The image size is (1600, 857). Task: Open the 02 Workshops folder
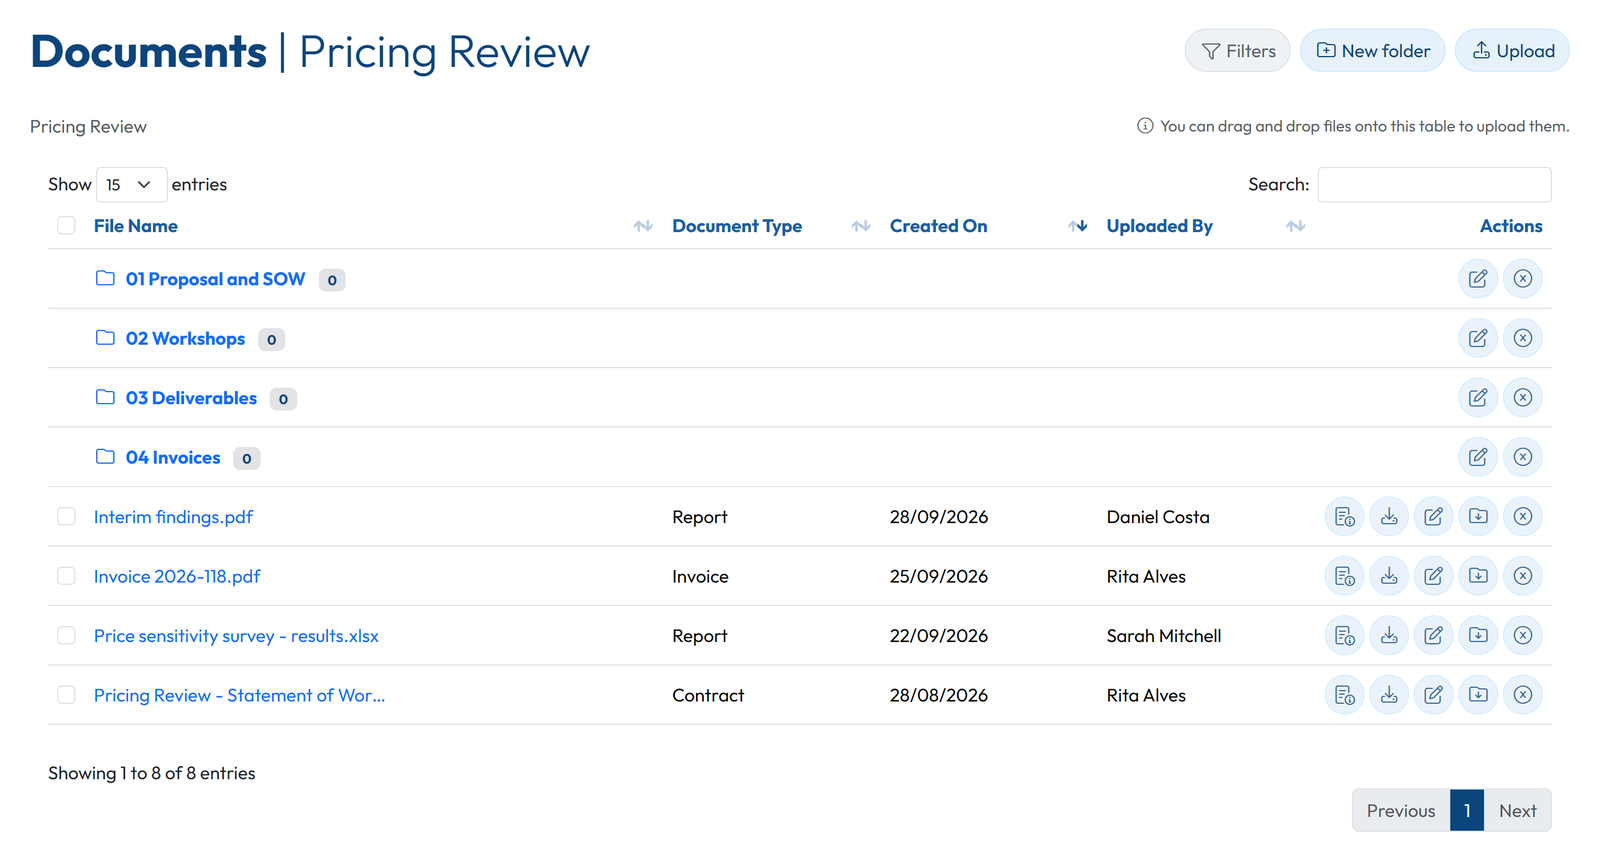click(185, 339)
